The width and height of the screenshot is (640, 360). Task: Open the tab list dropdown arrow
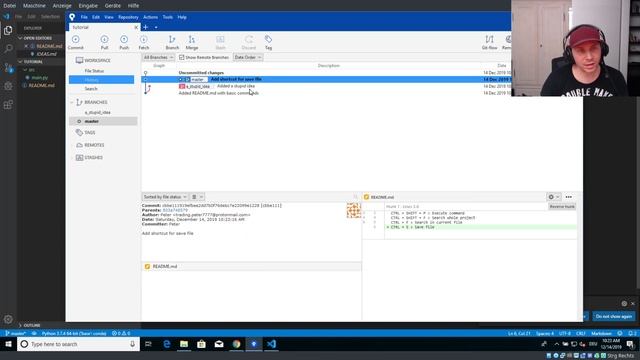point(156,27)
